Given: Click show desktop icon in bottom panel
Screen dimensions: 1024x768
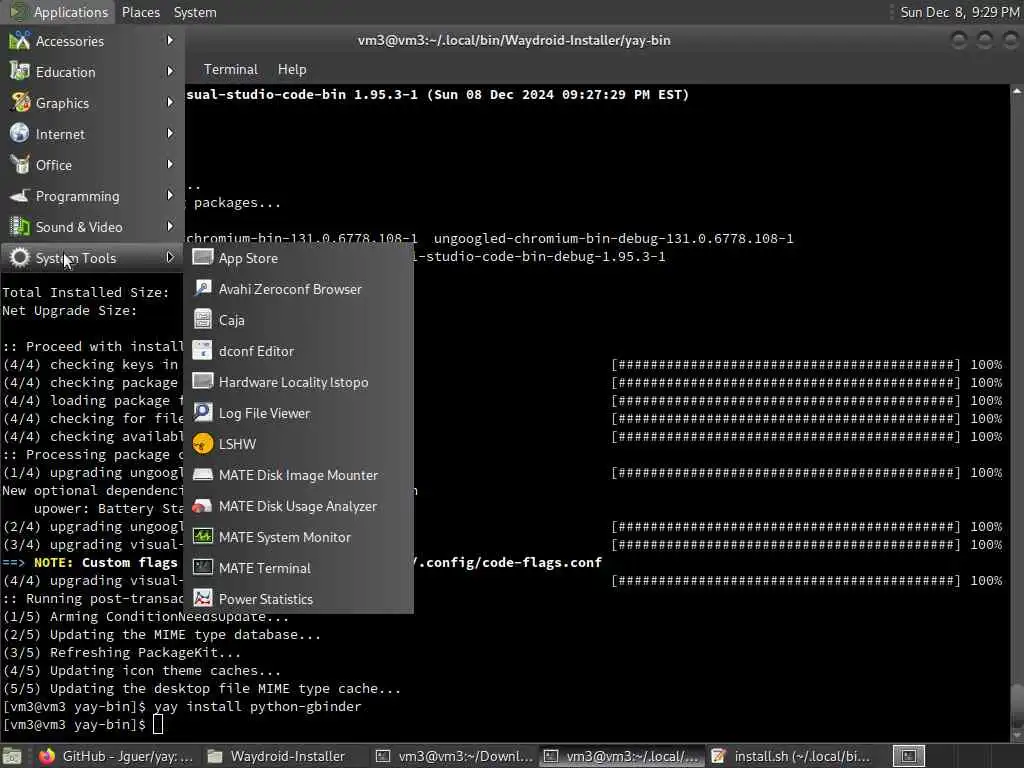Looking at the screenshot, I should 12,756.
